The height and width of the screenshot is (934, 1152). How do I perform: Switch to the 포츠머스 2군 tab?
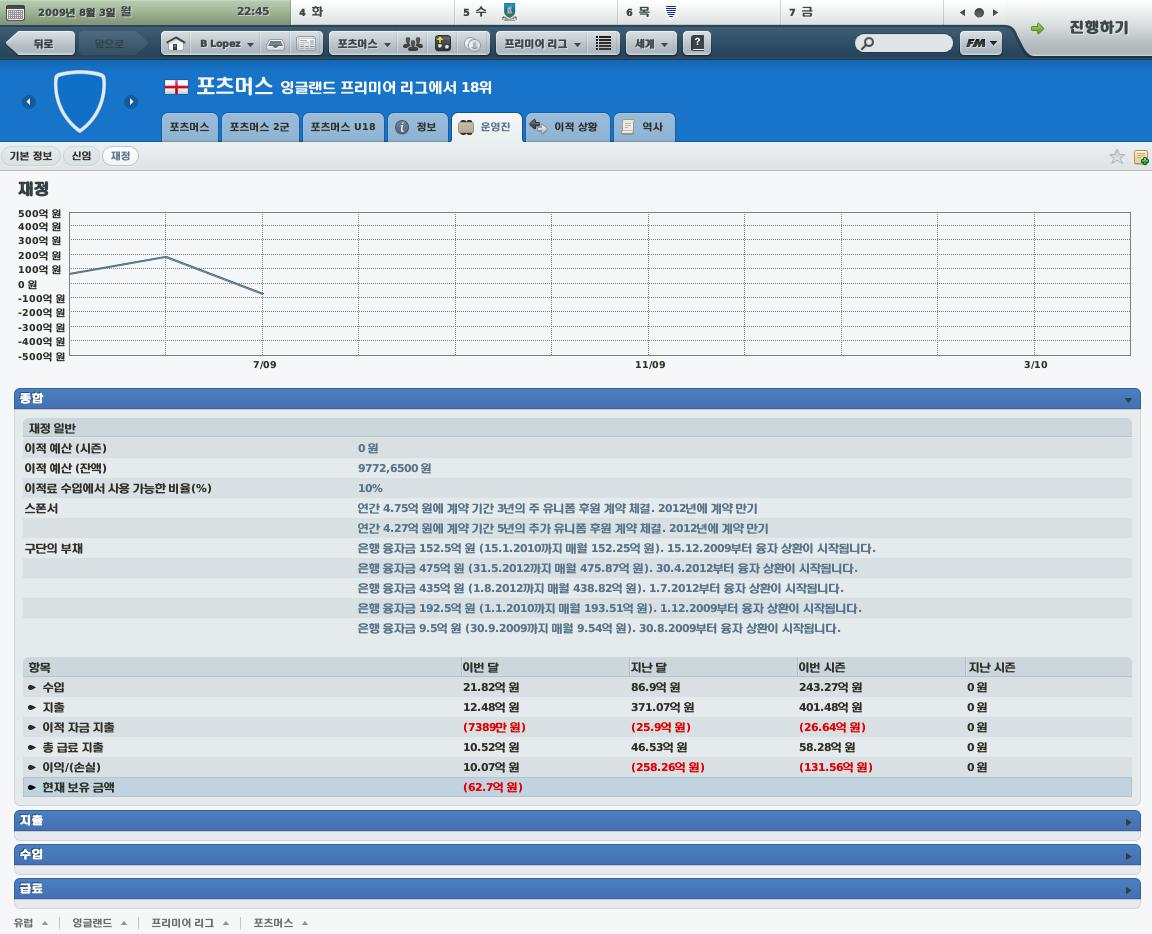click(x=259, y=127)
